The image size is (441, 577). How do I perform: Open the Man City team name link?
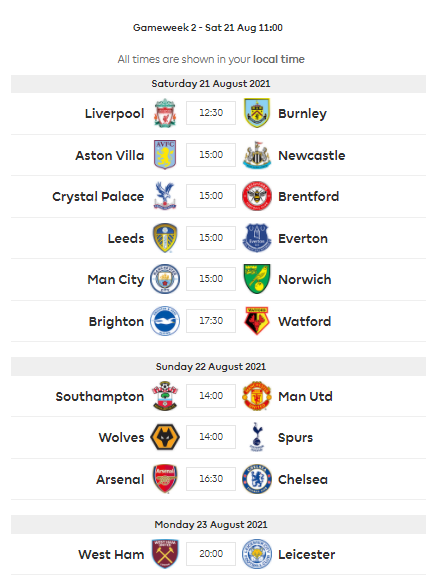(116, 280)
